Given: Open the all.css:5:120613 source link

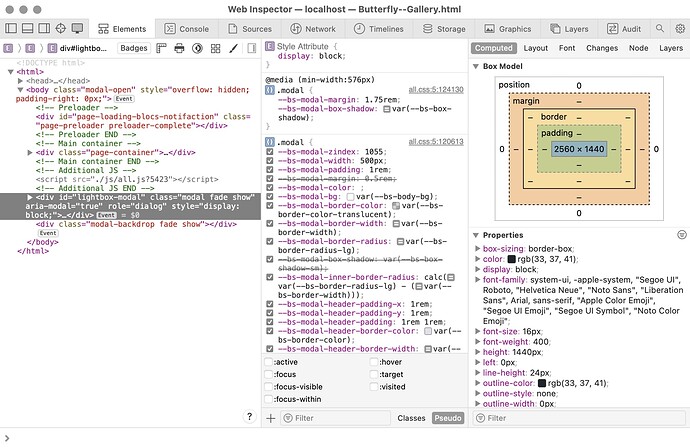Looking at the screenshot, I should [435, 142].
